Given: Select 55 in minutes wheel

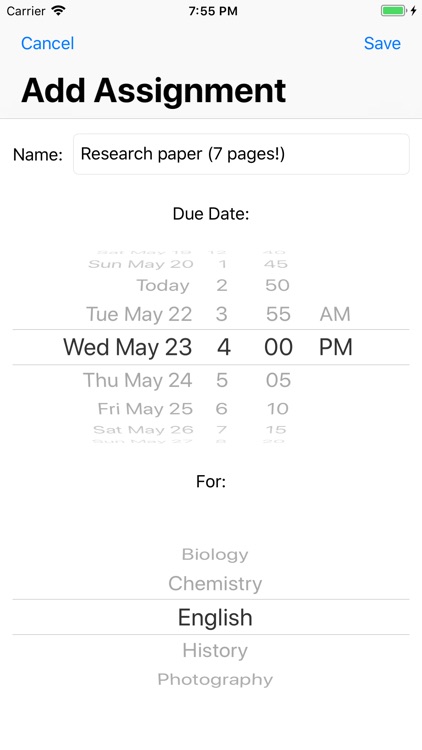Looking at the screenshot, I should [278, 314].
